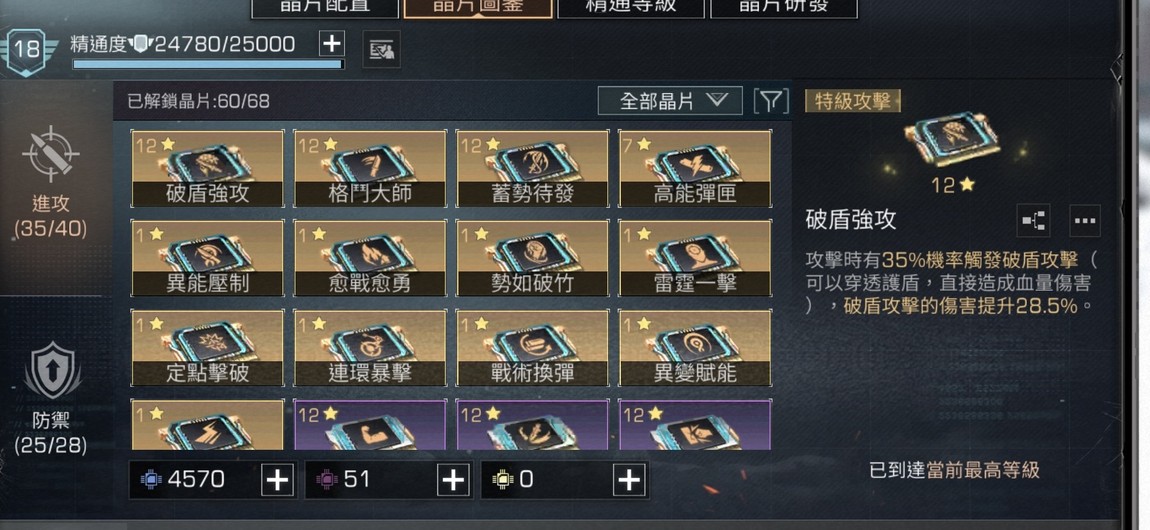Select the 進攻 attack category icon
Image resolution: width=1150 pixels, height=530 pixels.
pos(50,184)
